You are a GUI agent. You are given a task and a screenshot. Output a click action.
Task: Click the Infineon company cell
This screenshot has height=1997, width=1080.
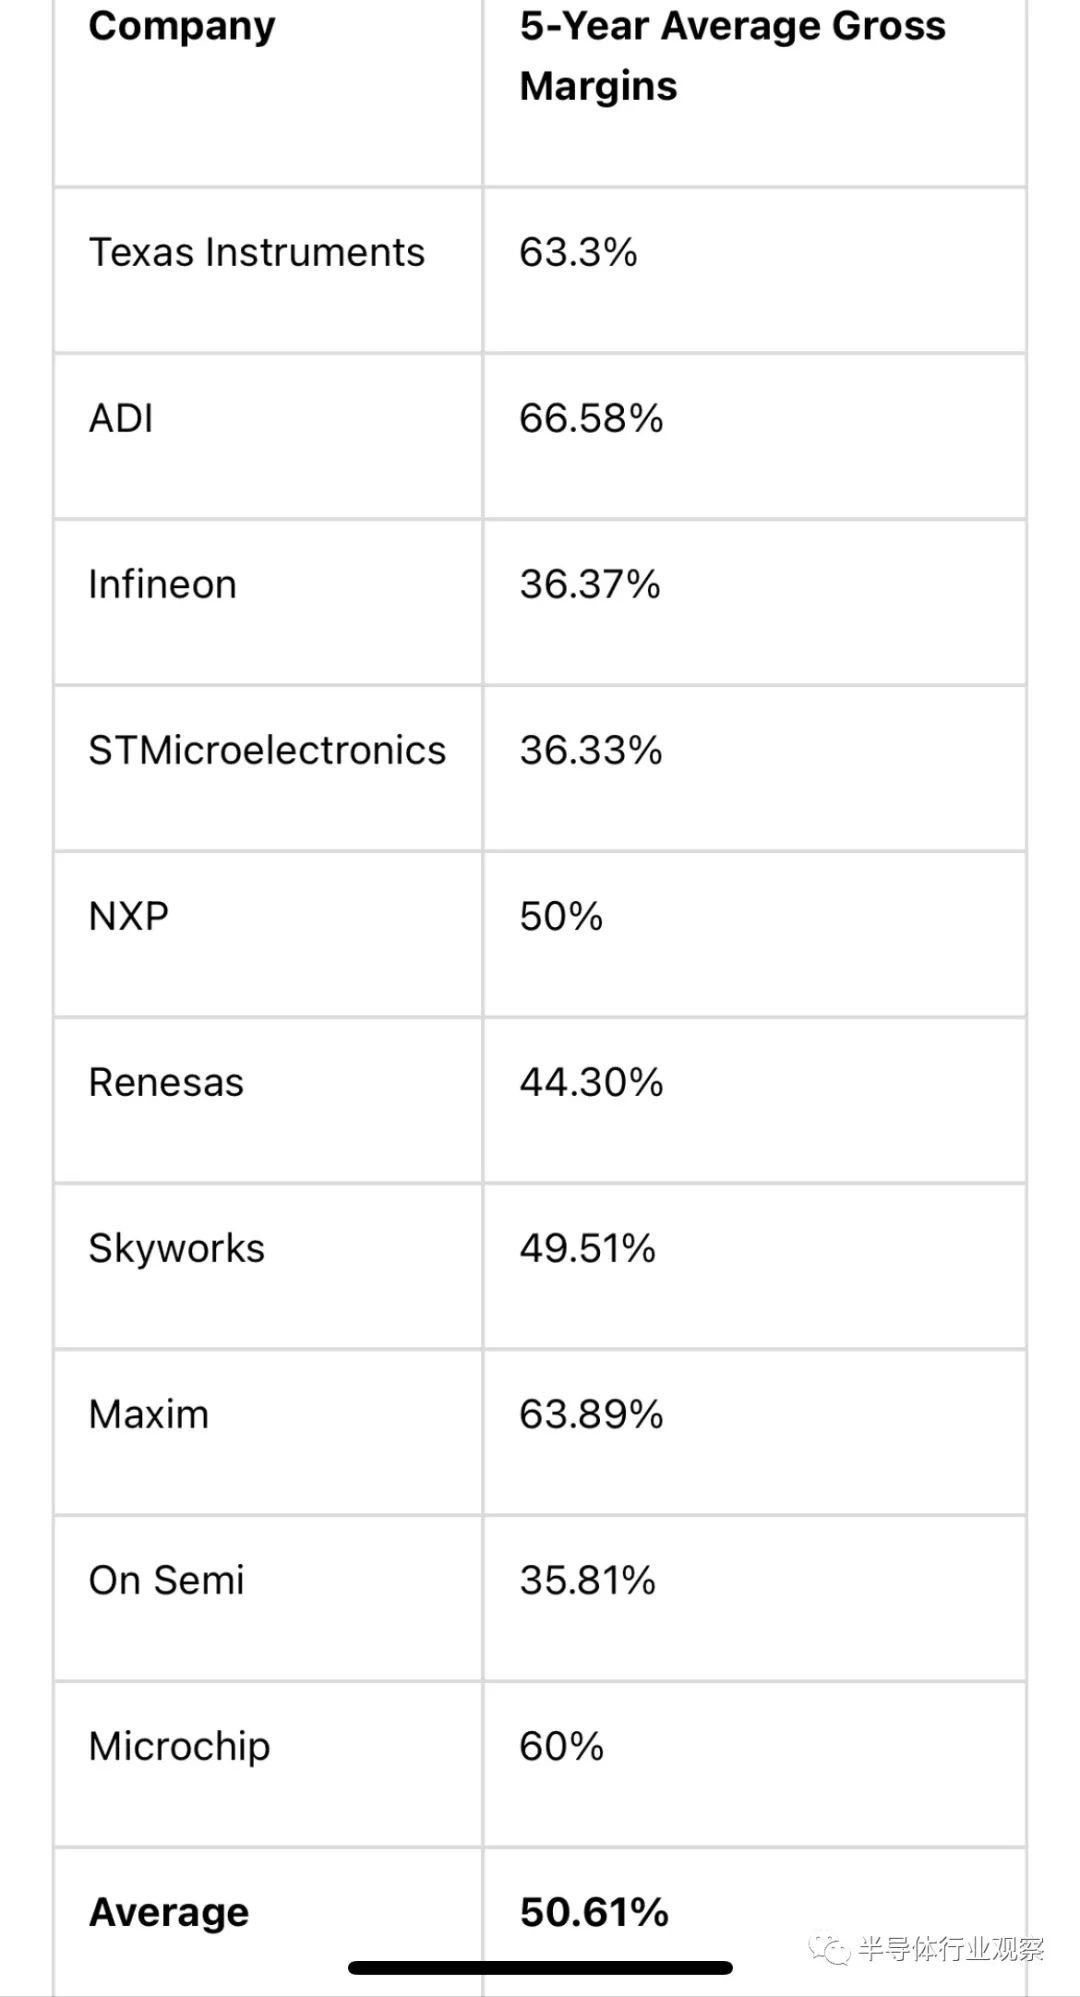point(162,585)
